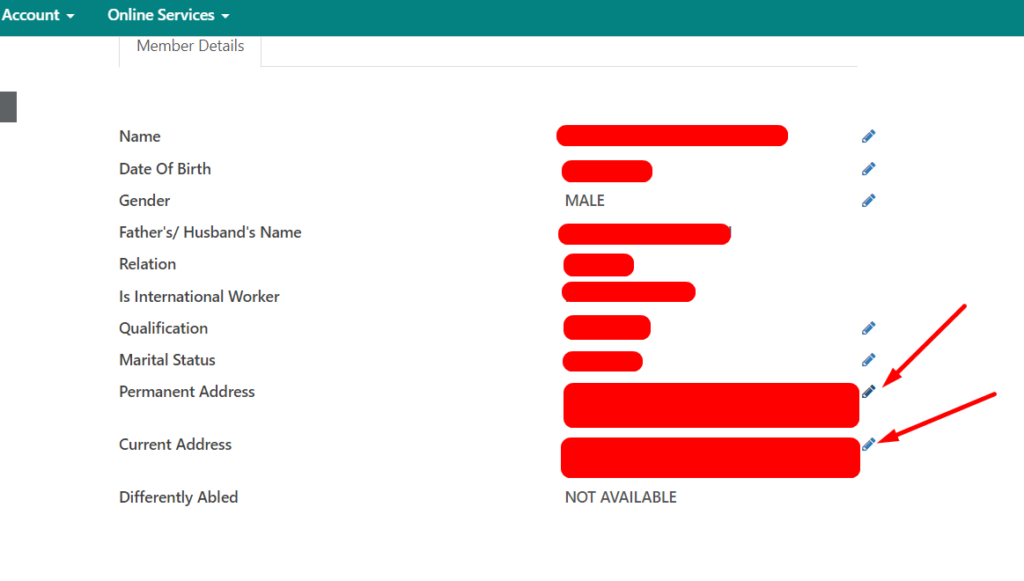The image size is (1024, 581).
Task: Click the Relation field label
Action: tap(147, 264)
